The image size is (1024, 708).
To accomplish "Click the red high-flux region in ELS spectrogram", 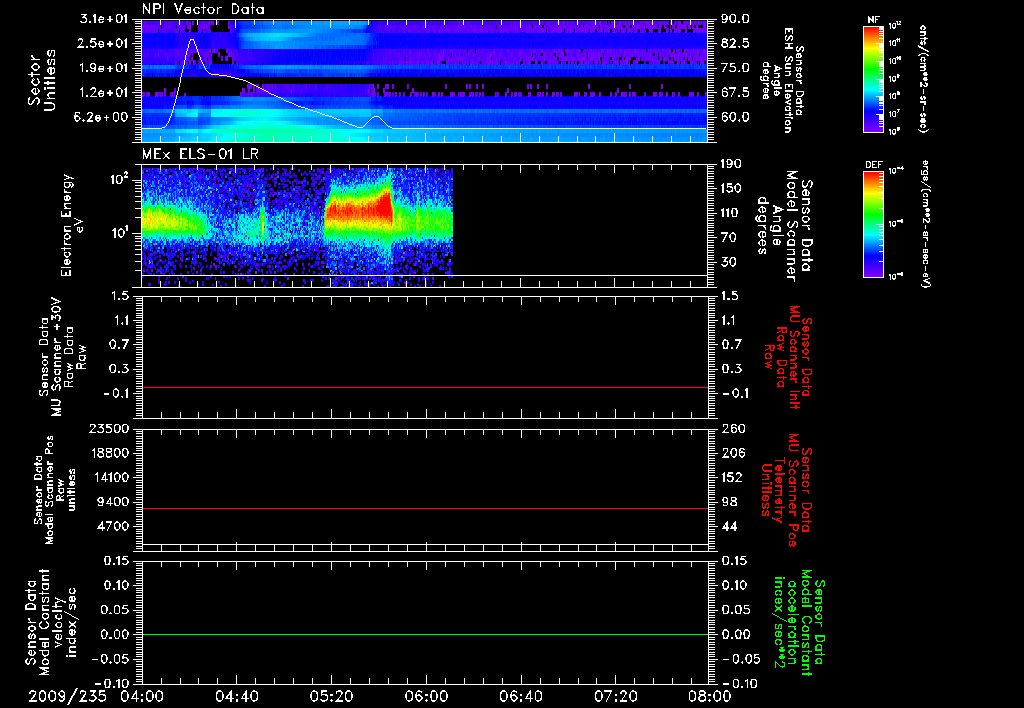I will [359, 208].
